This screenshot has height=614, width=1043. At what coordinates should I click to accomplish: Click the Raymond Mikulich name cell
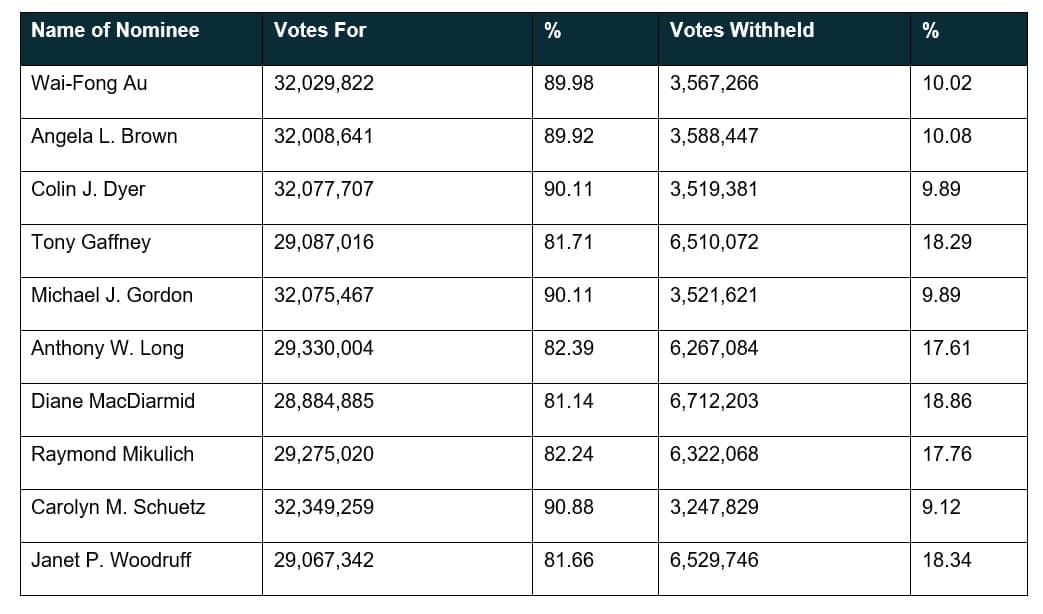(x=112, y=455)
